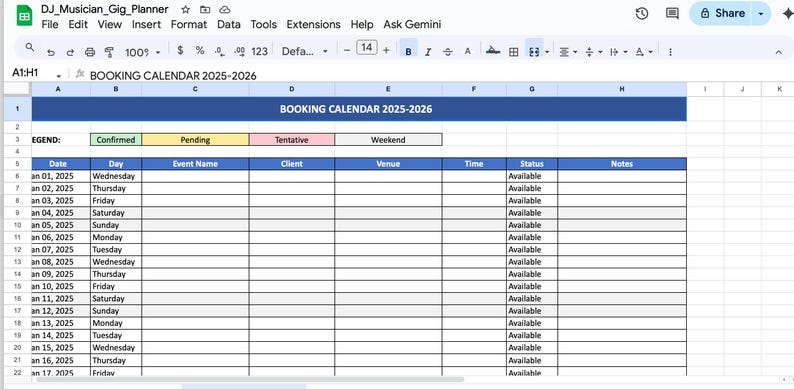The width and height of the screenshot is (794, 389).
Task: Rename document title DJ_Musician_Gig_Planner
Action: 105,9
